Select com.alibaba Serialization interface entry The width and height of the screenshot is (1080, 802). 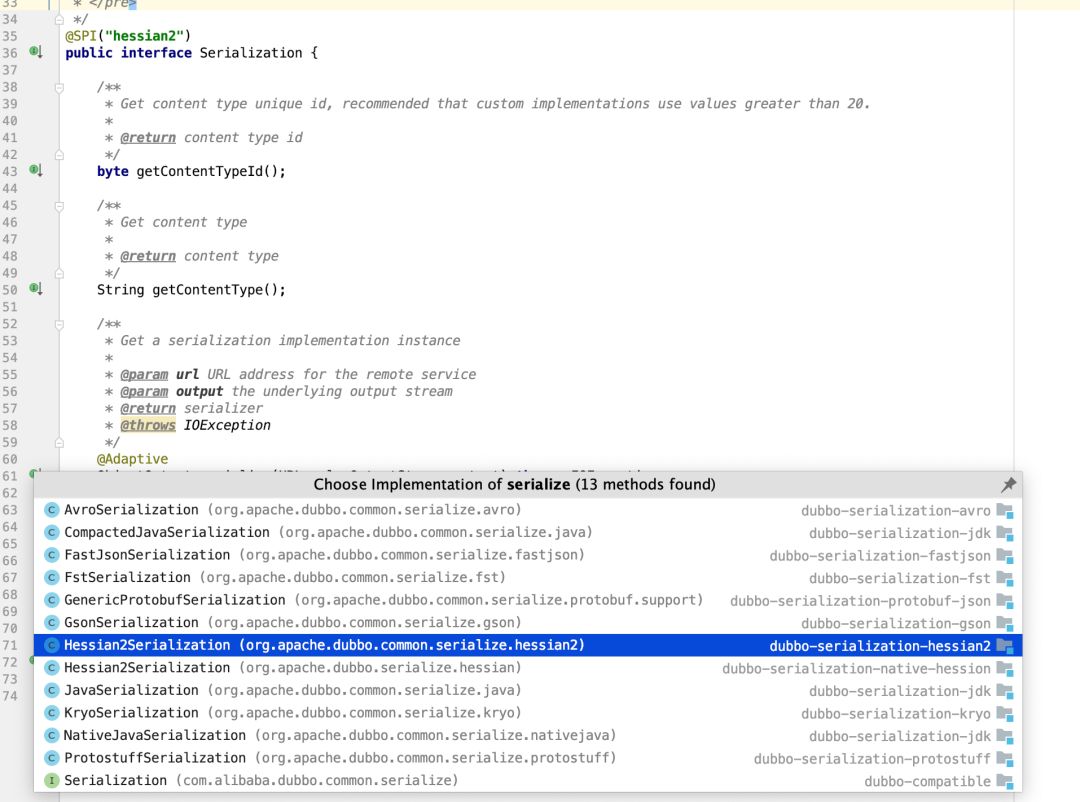click(528, 781)
